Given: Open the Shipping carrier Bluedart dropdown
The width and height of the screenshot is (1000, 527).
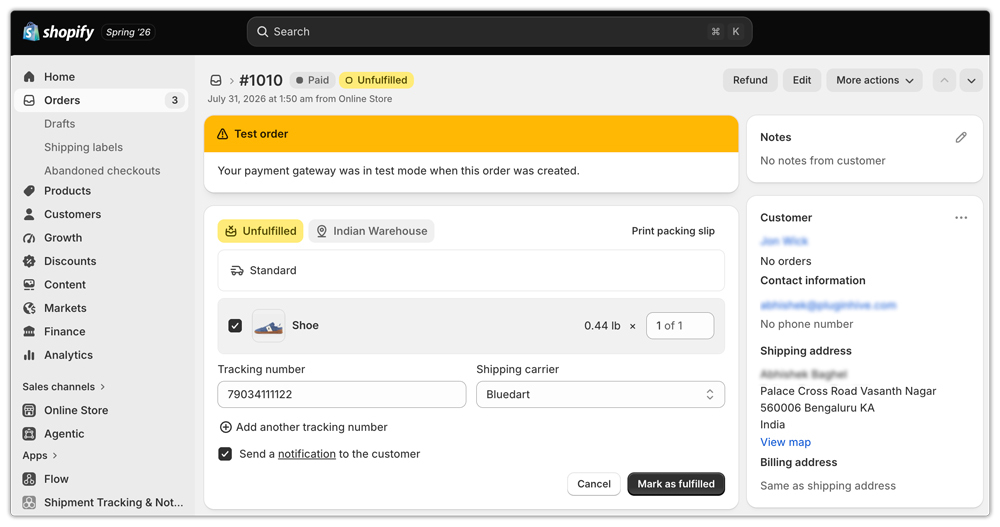Looking at the screenshot, I should [600, 395].
